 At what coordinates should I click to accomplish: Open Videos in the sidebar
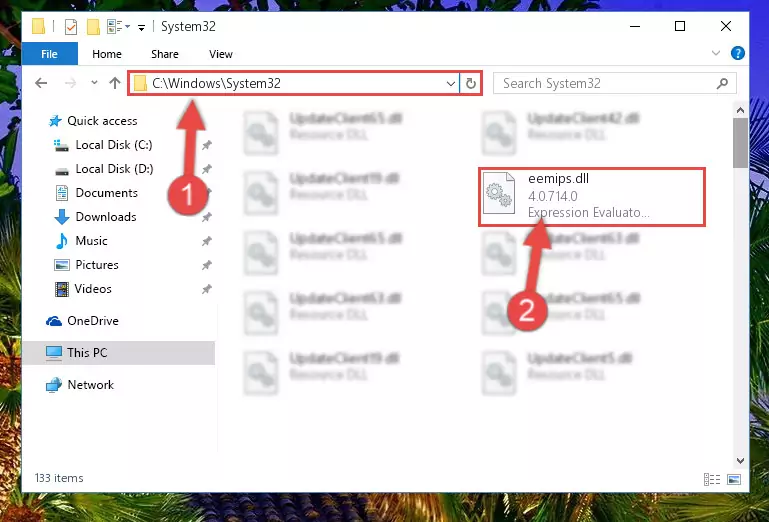pyautogui.click(x=93, y=289)
